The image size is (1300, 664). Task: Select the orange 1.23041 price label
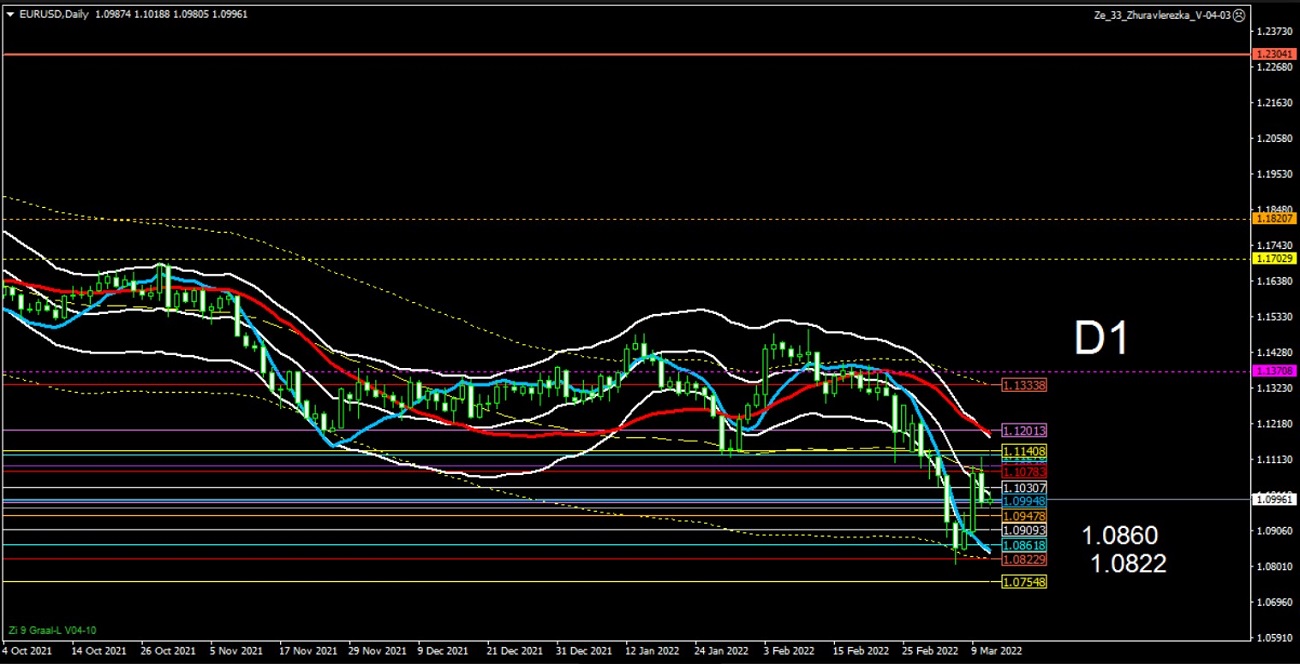(1273, 54)
